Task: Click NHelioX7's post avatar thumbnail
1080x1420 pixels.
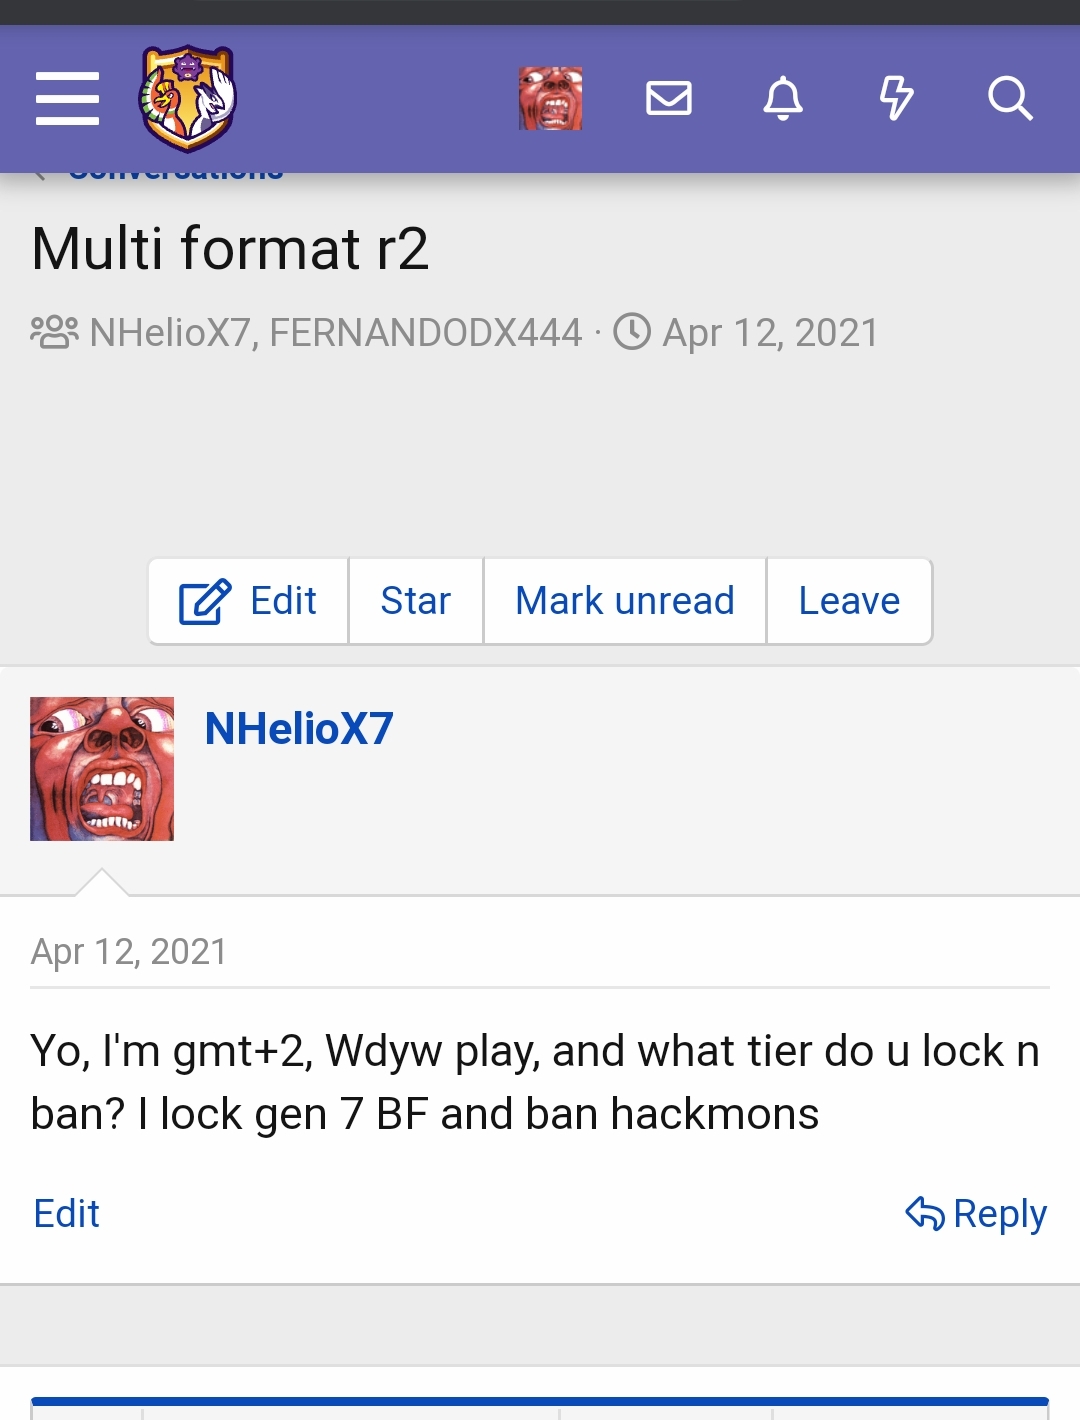Action: (102, 769)
